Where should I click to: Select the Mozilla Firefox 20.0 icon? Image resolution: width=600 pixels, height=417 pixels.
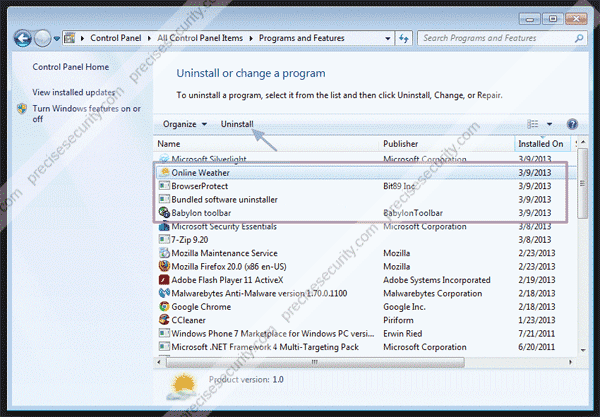(165, 266)
